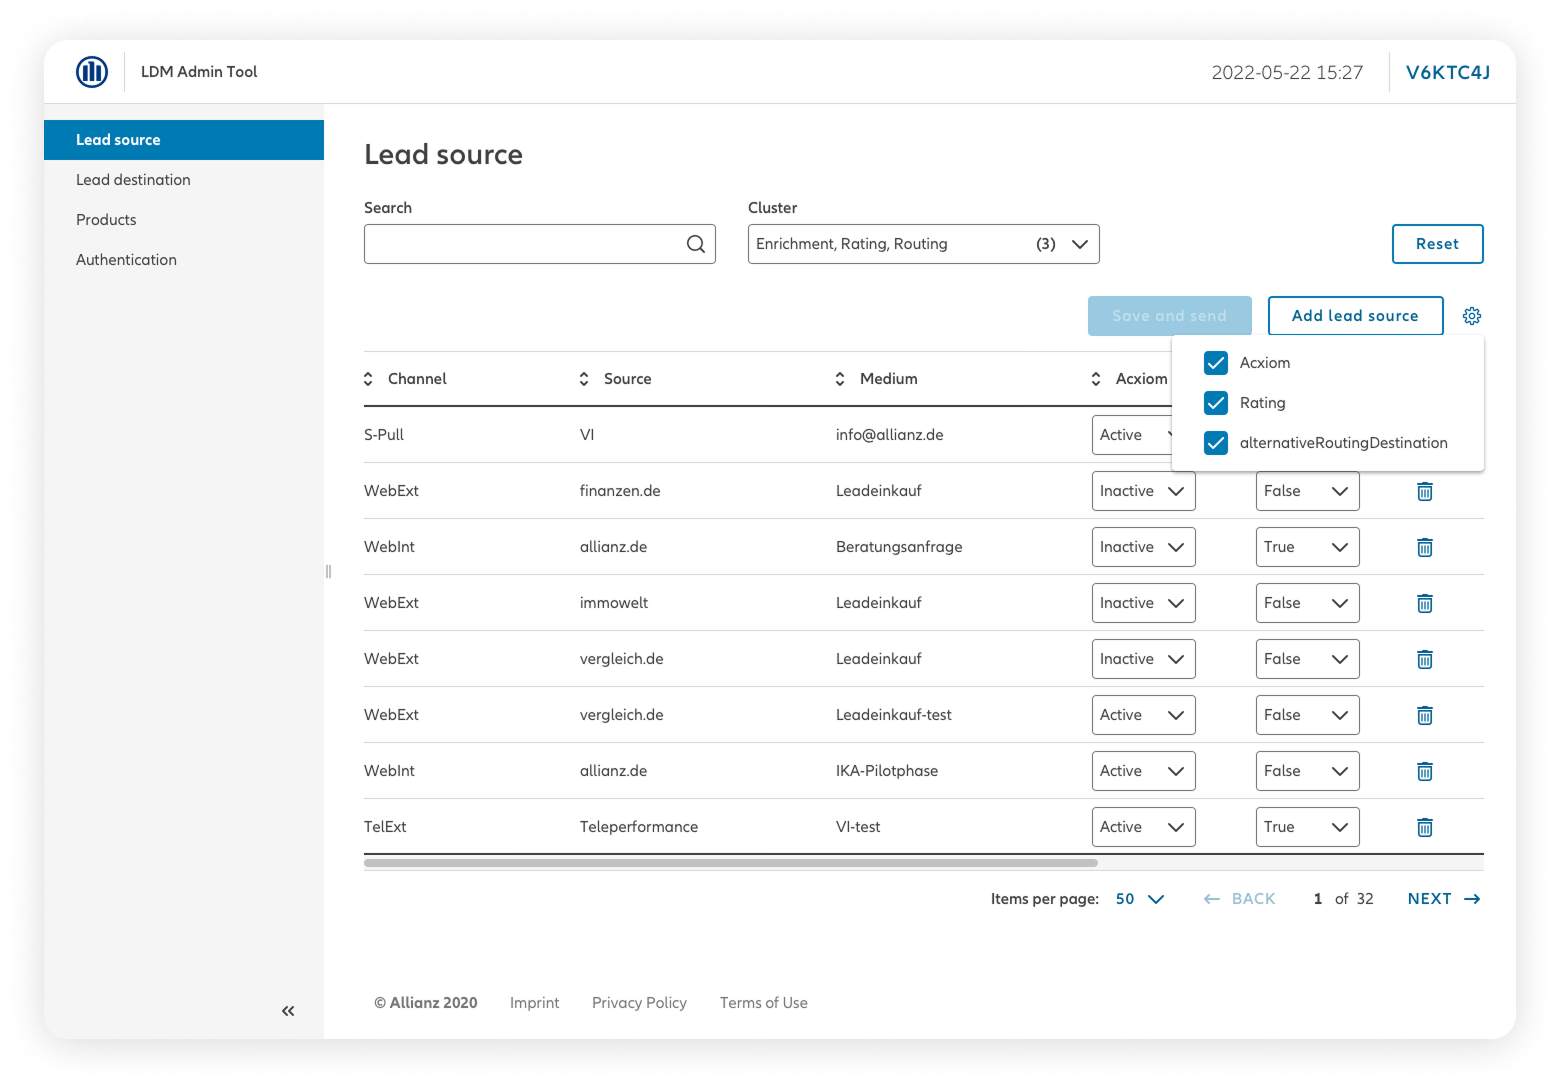Open the Terms of Use link
Viewport: 1560px width, 1087px height.
764,1003
